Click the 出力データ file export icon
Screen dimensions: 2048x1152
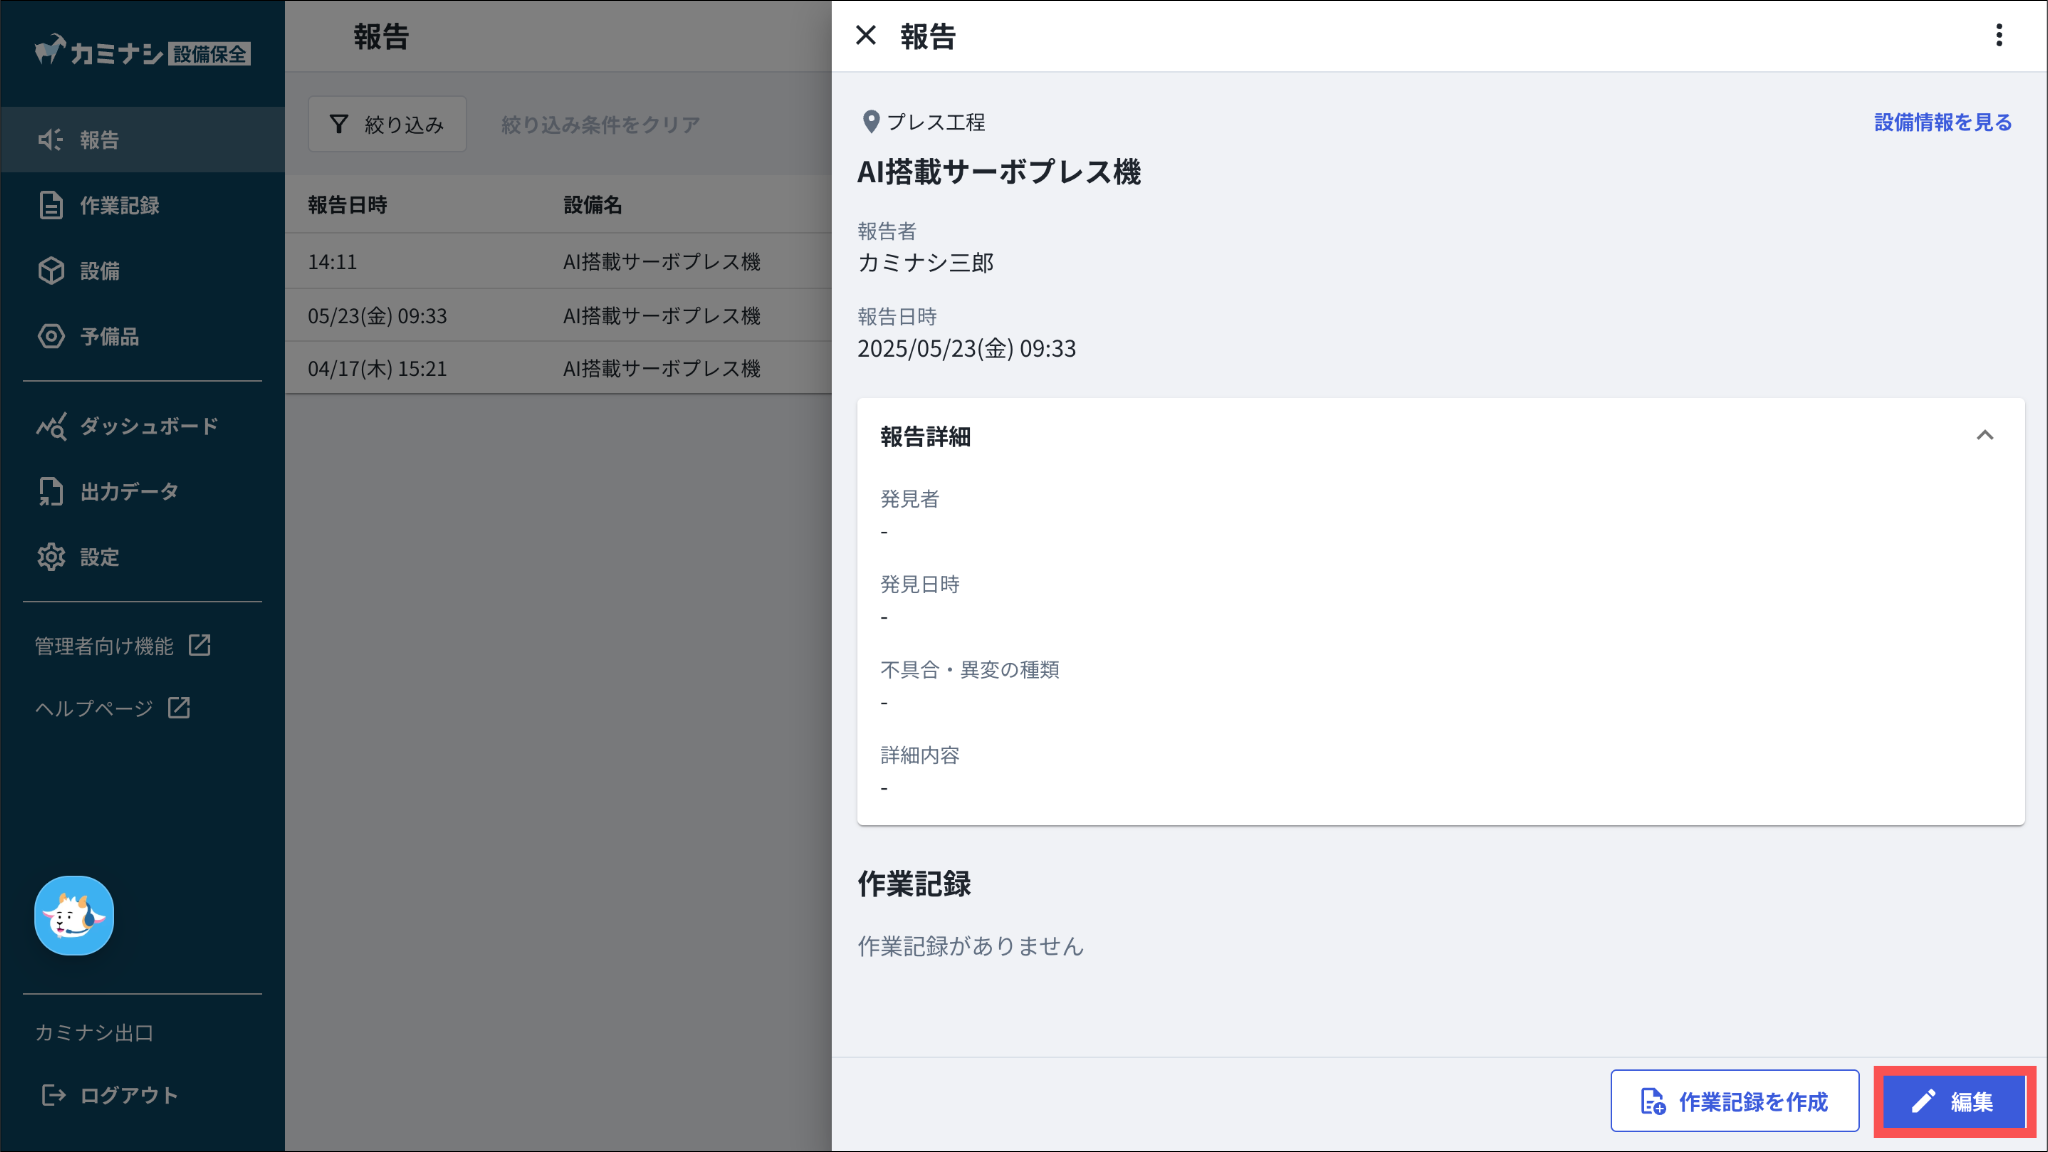[x=50, y=492]
